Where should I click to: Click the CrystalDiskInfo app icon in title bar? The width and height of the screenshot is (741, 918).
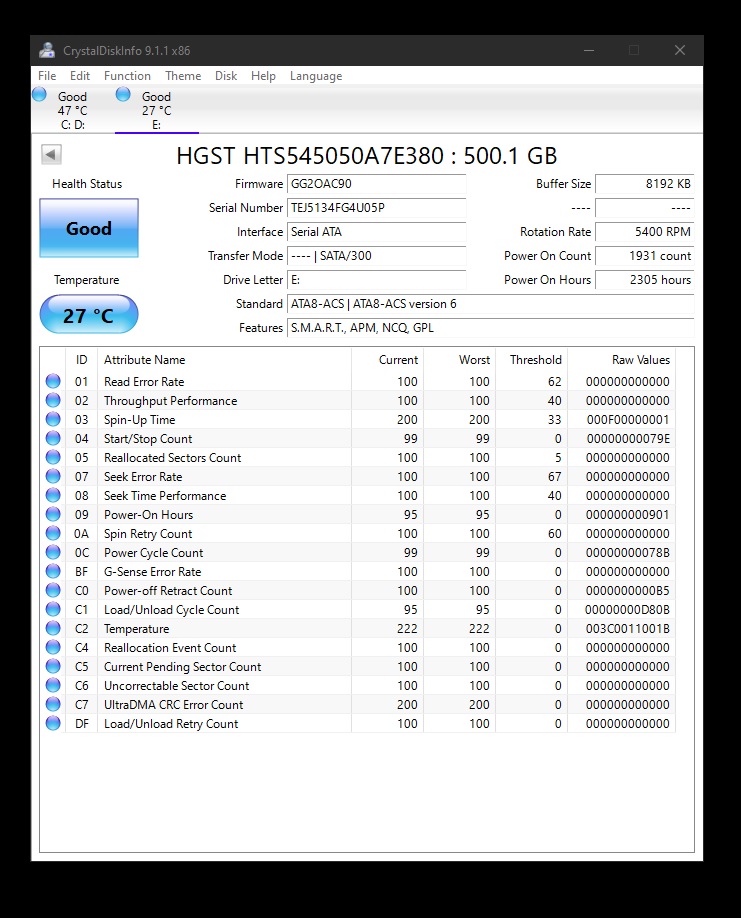tap(47, 50)
